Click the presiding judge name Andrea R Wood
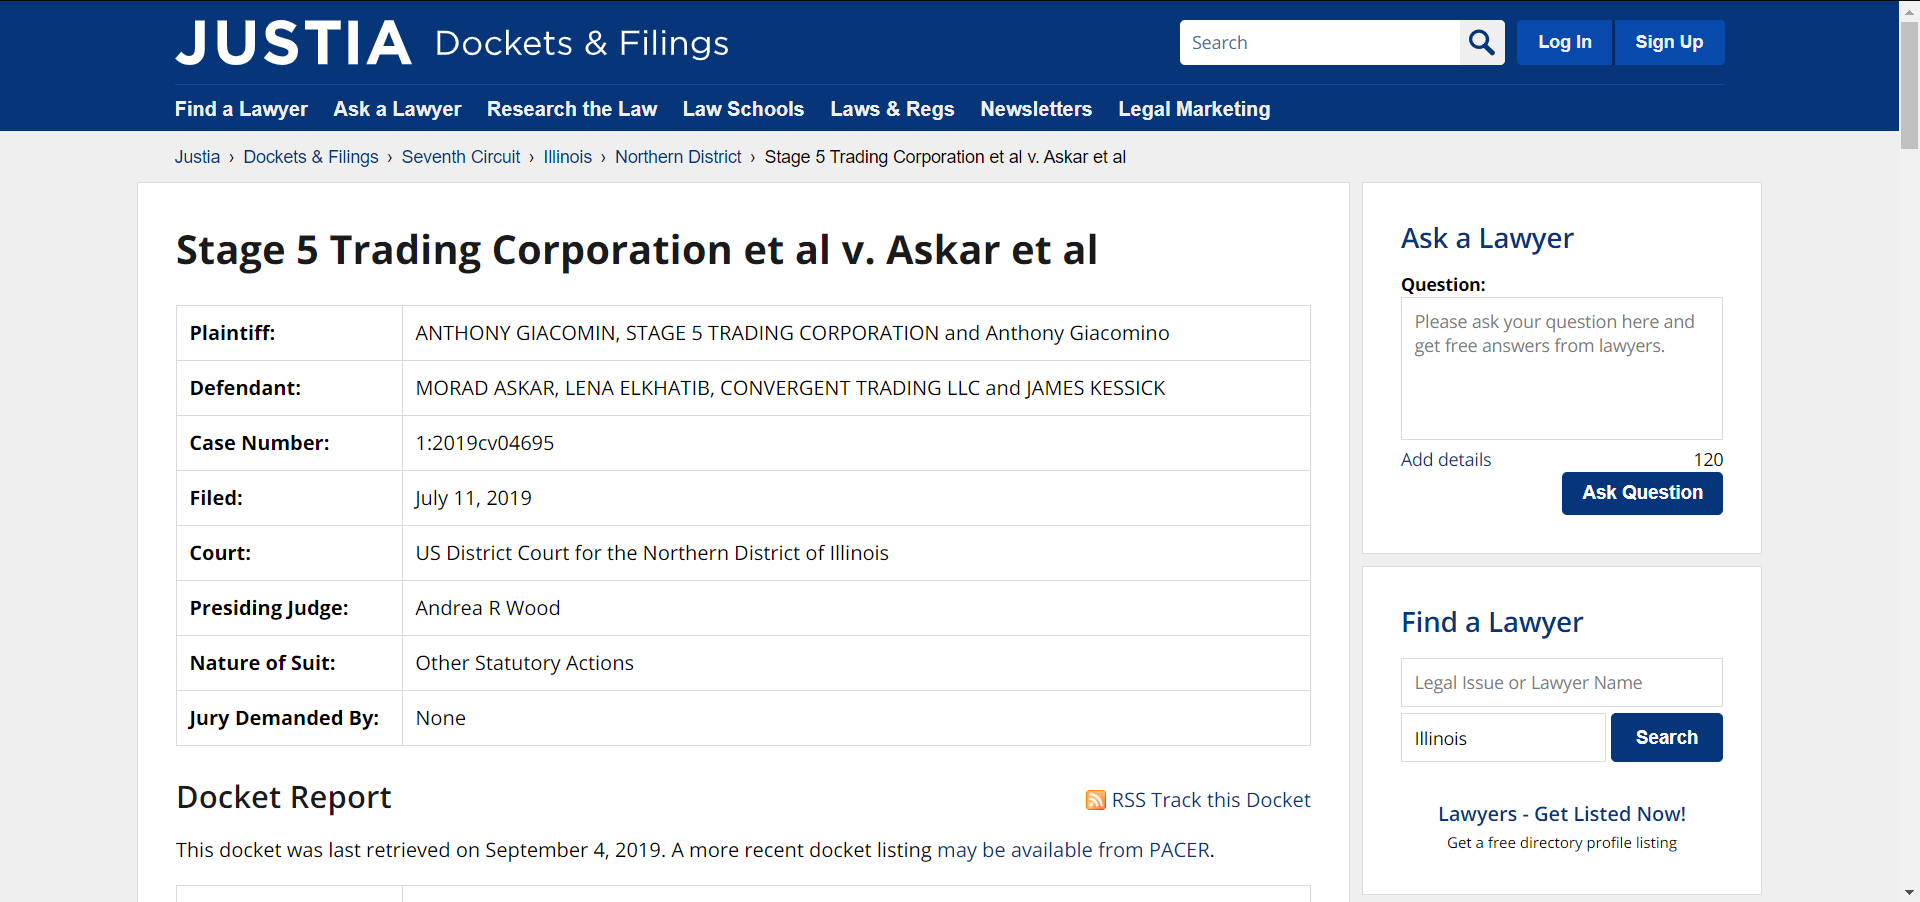The image size is (1920, 902). (488, 608)
